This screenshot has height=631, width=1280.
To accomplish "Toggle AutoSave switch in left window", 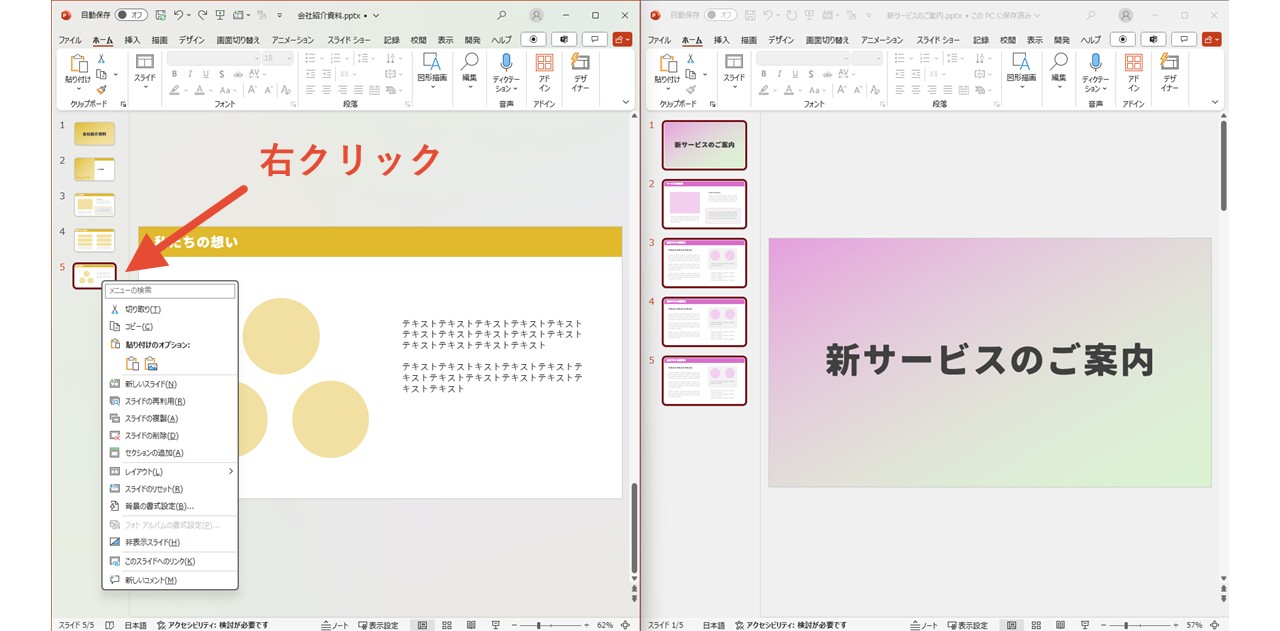I will [x=131, y=16].
